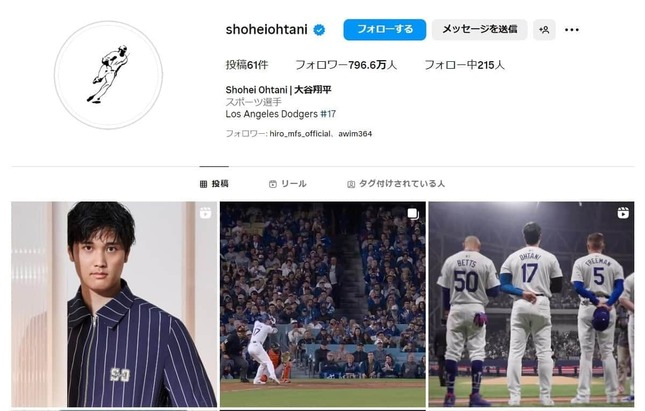Open the Betts Ohtani Freeman jerseys post
Viewport: 645px width, 411px height.
coord(531,304)
